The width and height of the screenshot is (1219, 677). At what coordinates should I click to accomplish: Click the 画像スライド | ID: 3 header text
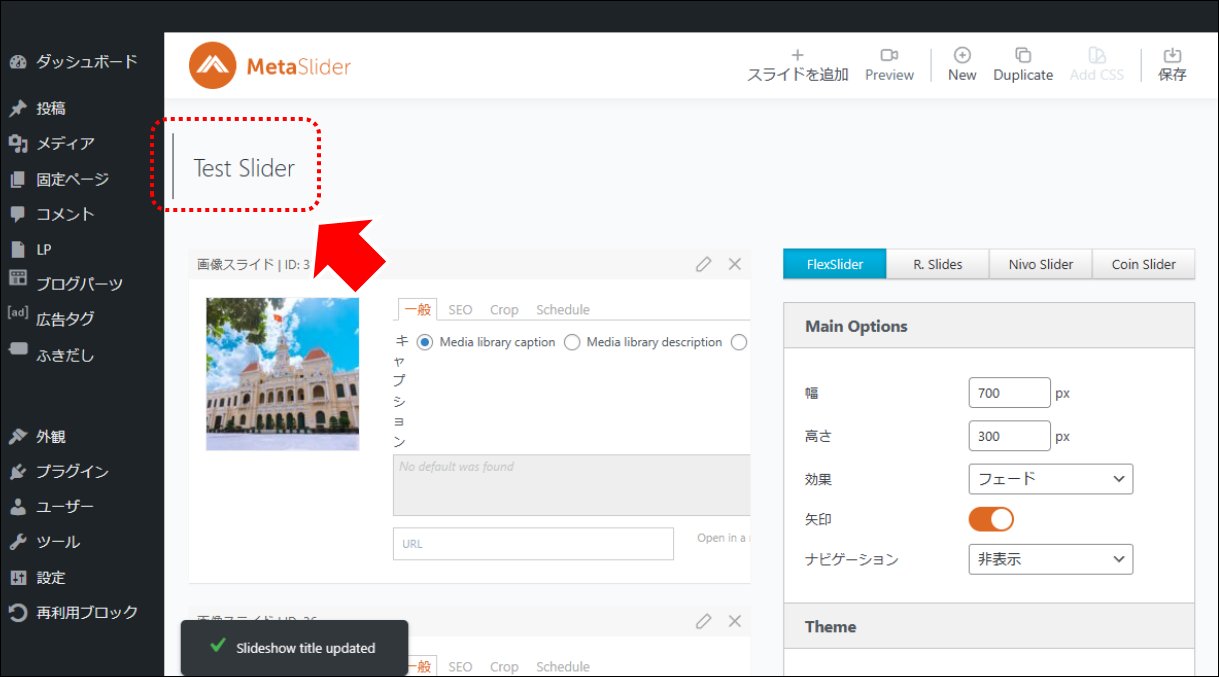tap(253, 265)
